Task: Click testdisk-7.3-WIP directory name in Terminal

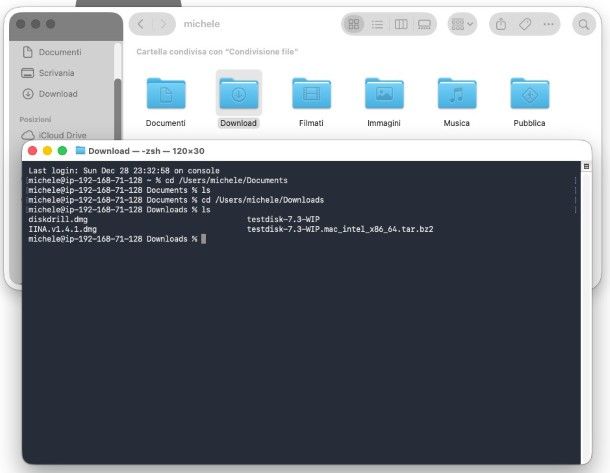Action: pos(283,219)
